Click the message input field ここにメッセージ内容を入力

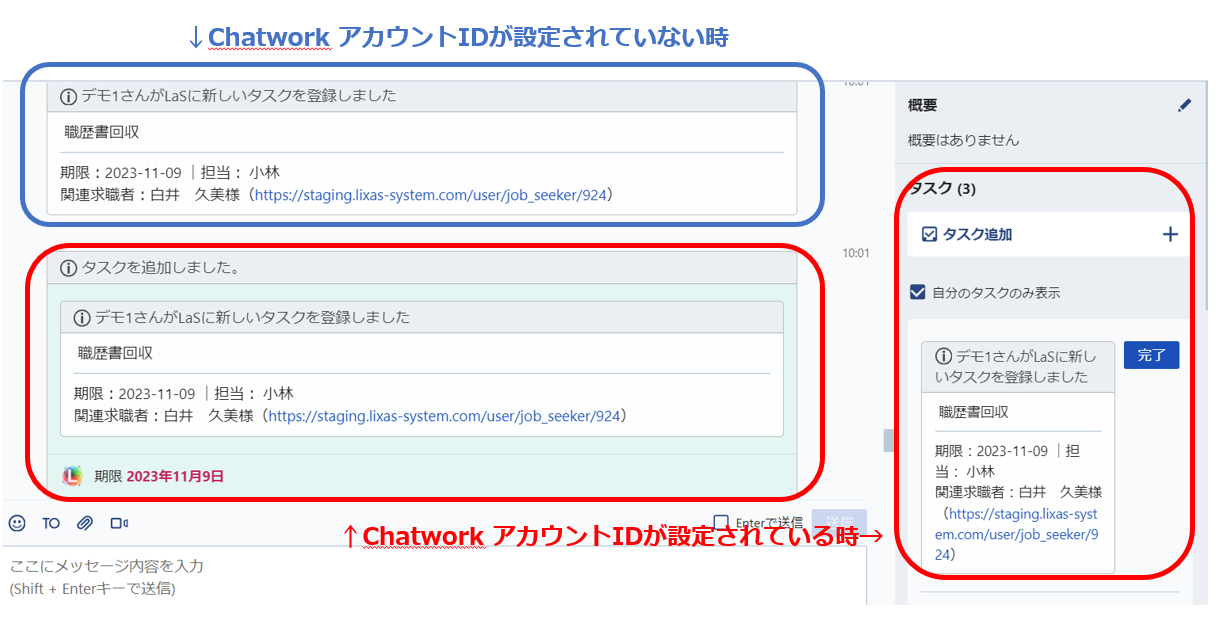pyautogui.click(x=434, y=577)
